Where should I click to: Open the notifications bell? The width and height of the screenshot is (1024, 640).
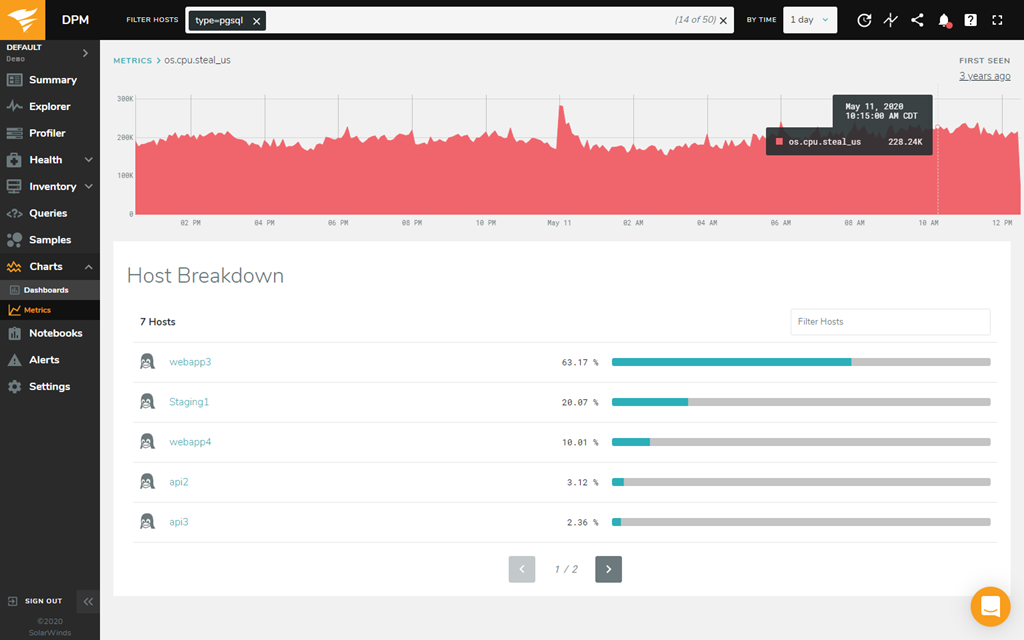point(944,20)
